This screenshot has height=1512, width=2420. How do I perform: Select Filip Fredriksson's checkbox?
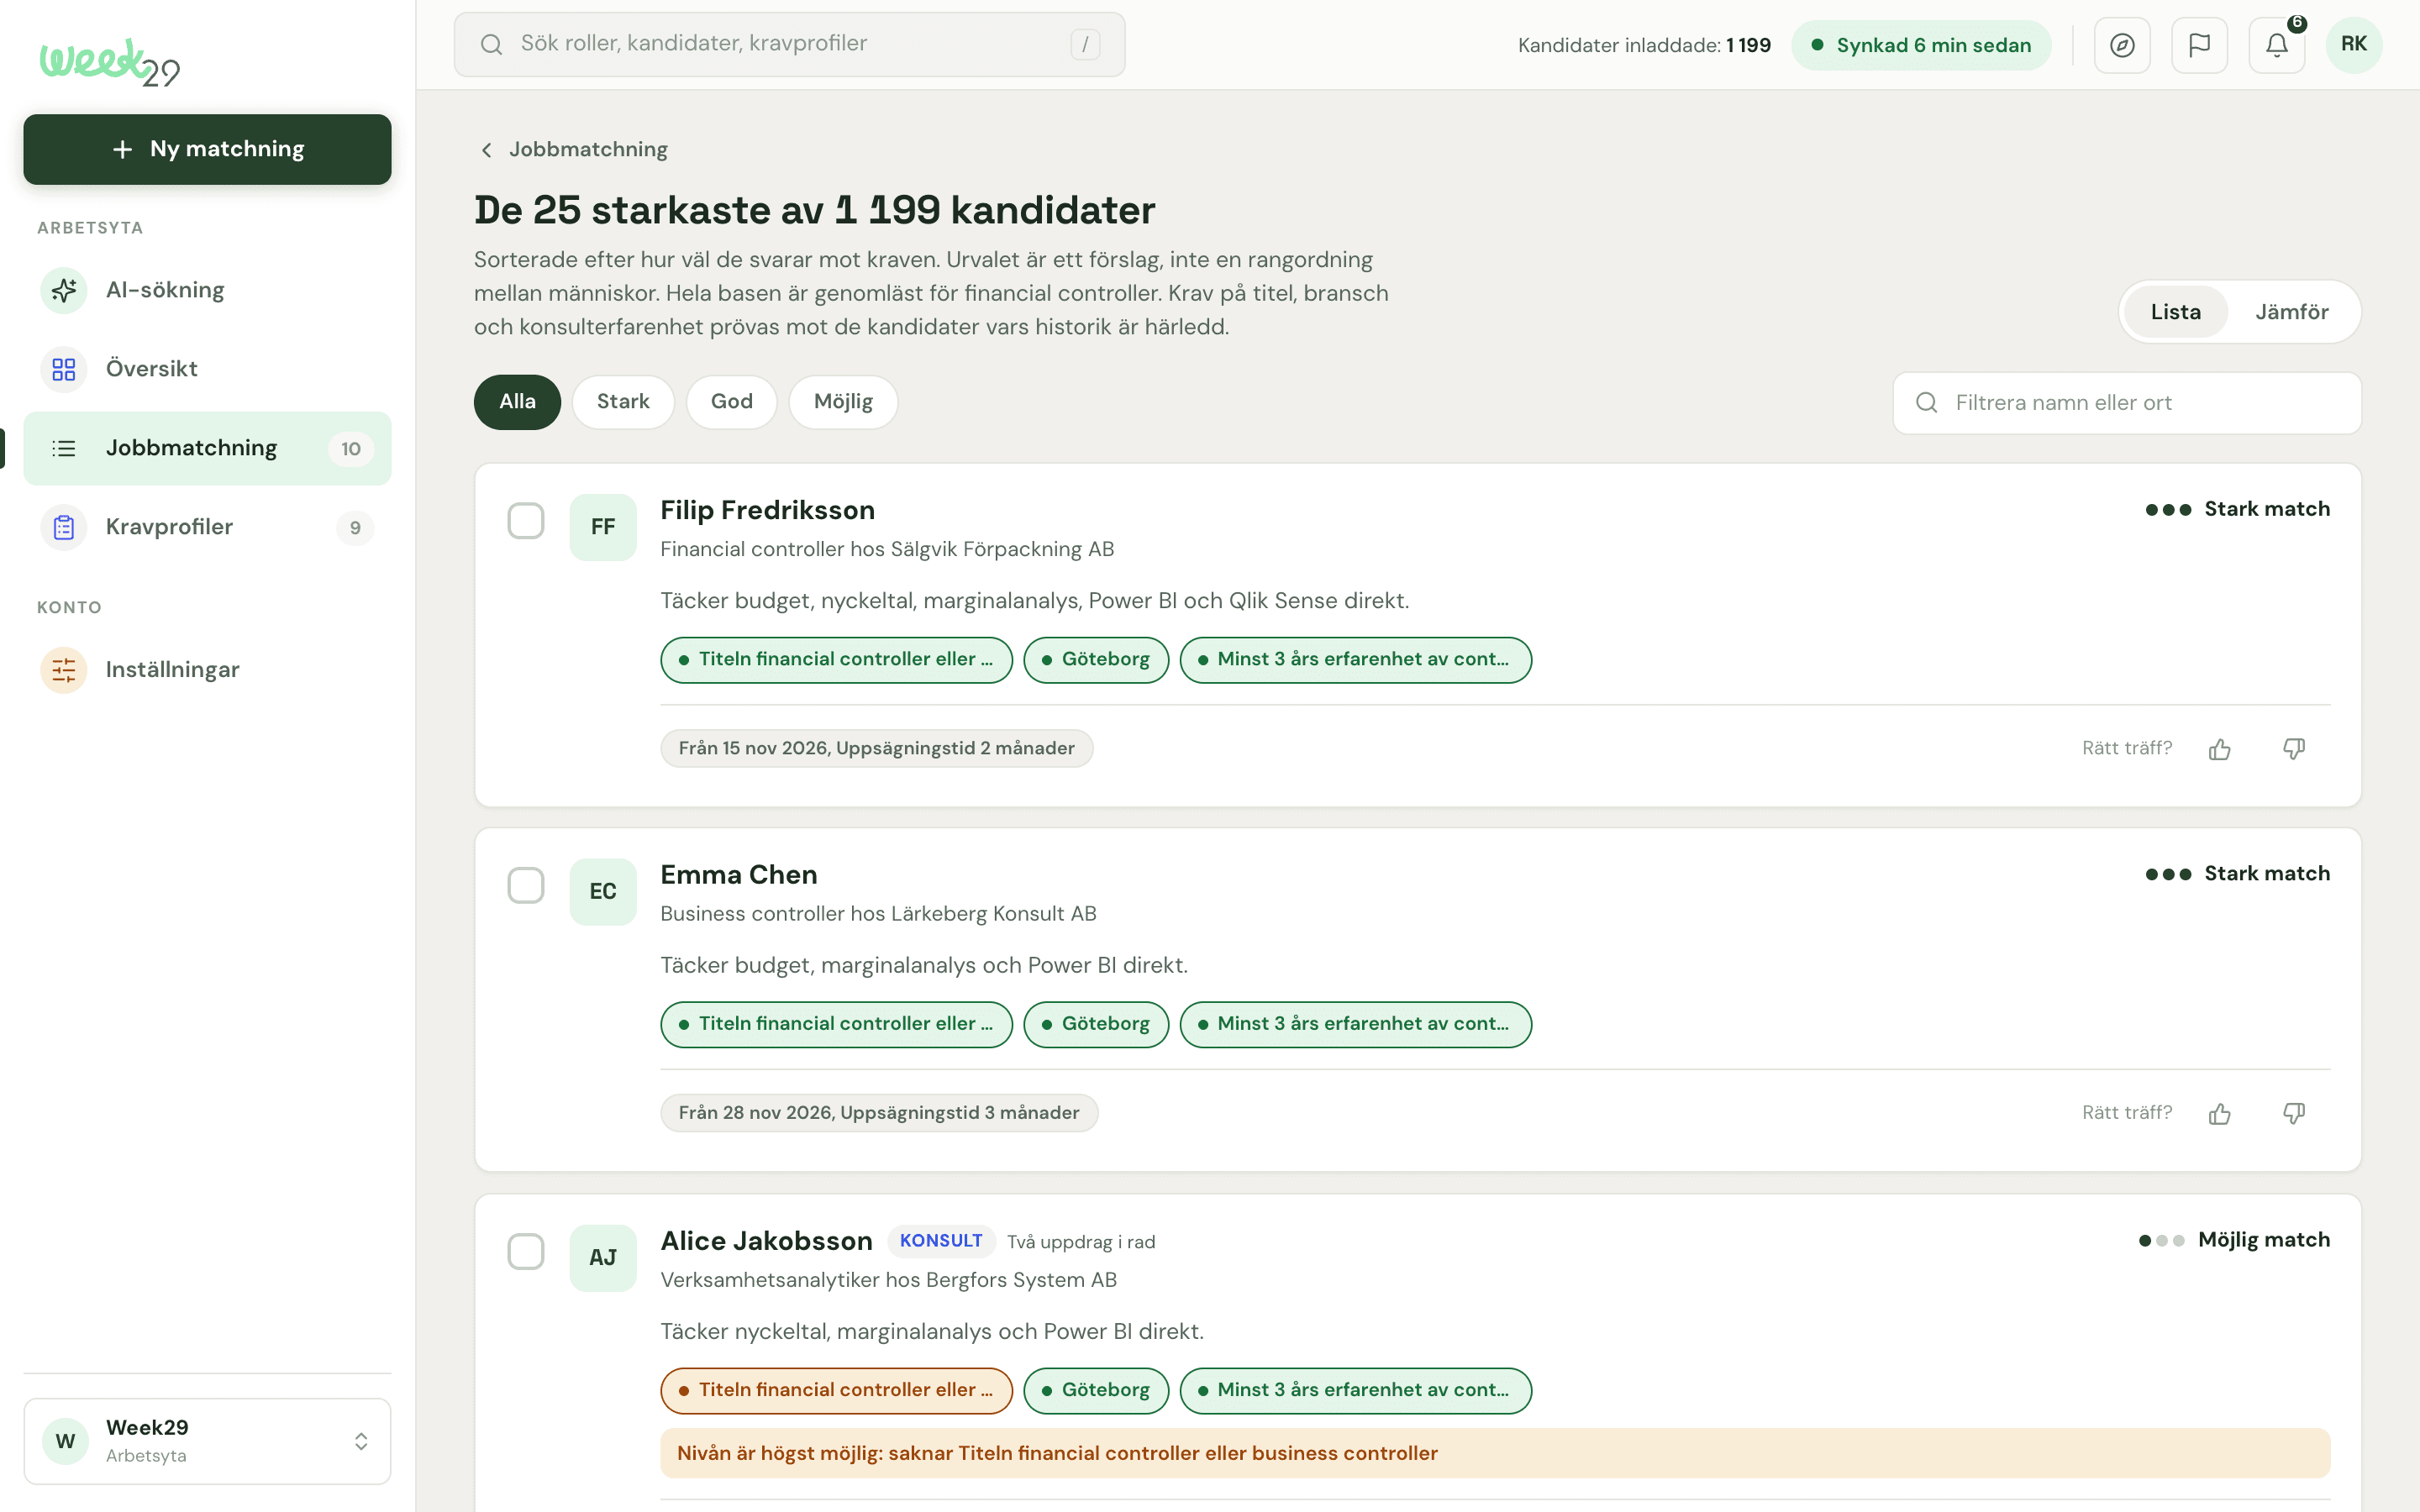tap(526, 521)
